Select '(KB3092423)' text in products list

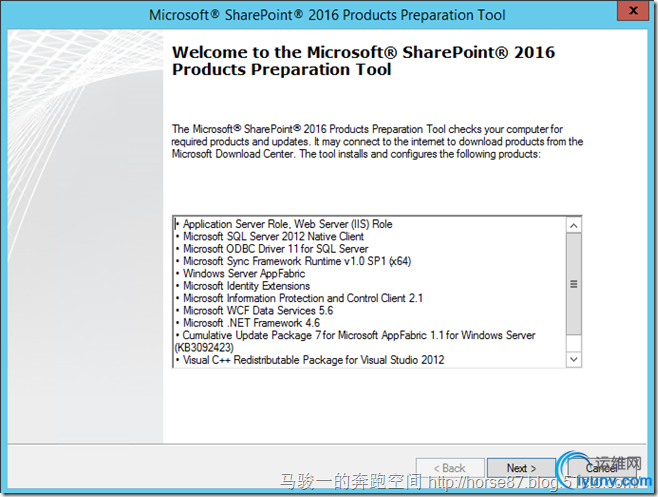click(204, 348)
